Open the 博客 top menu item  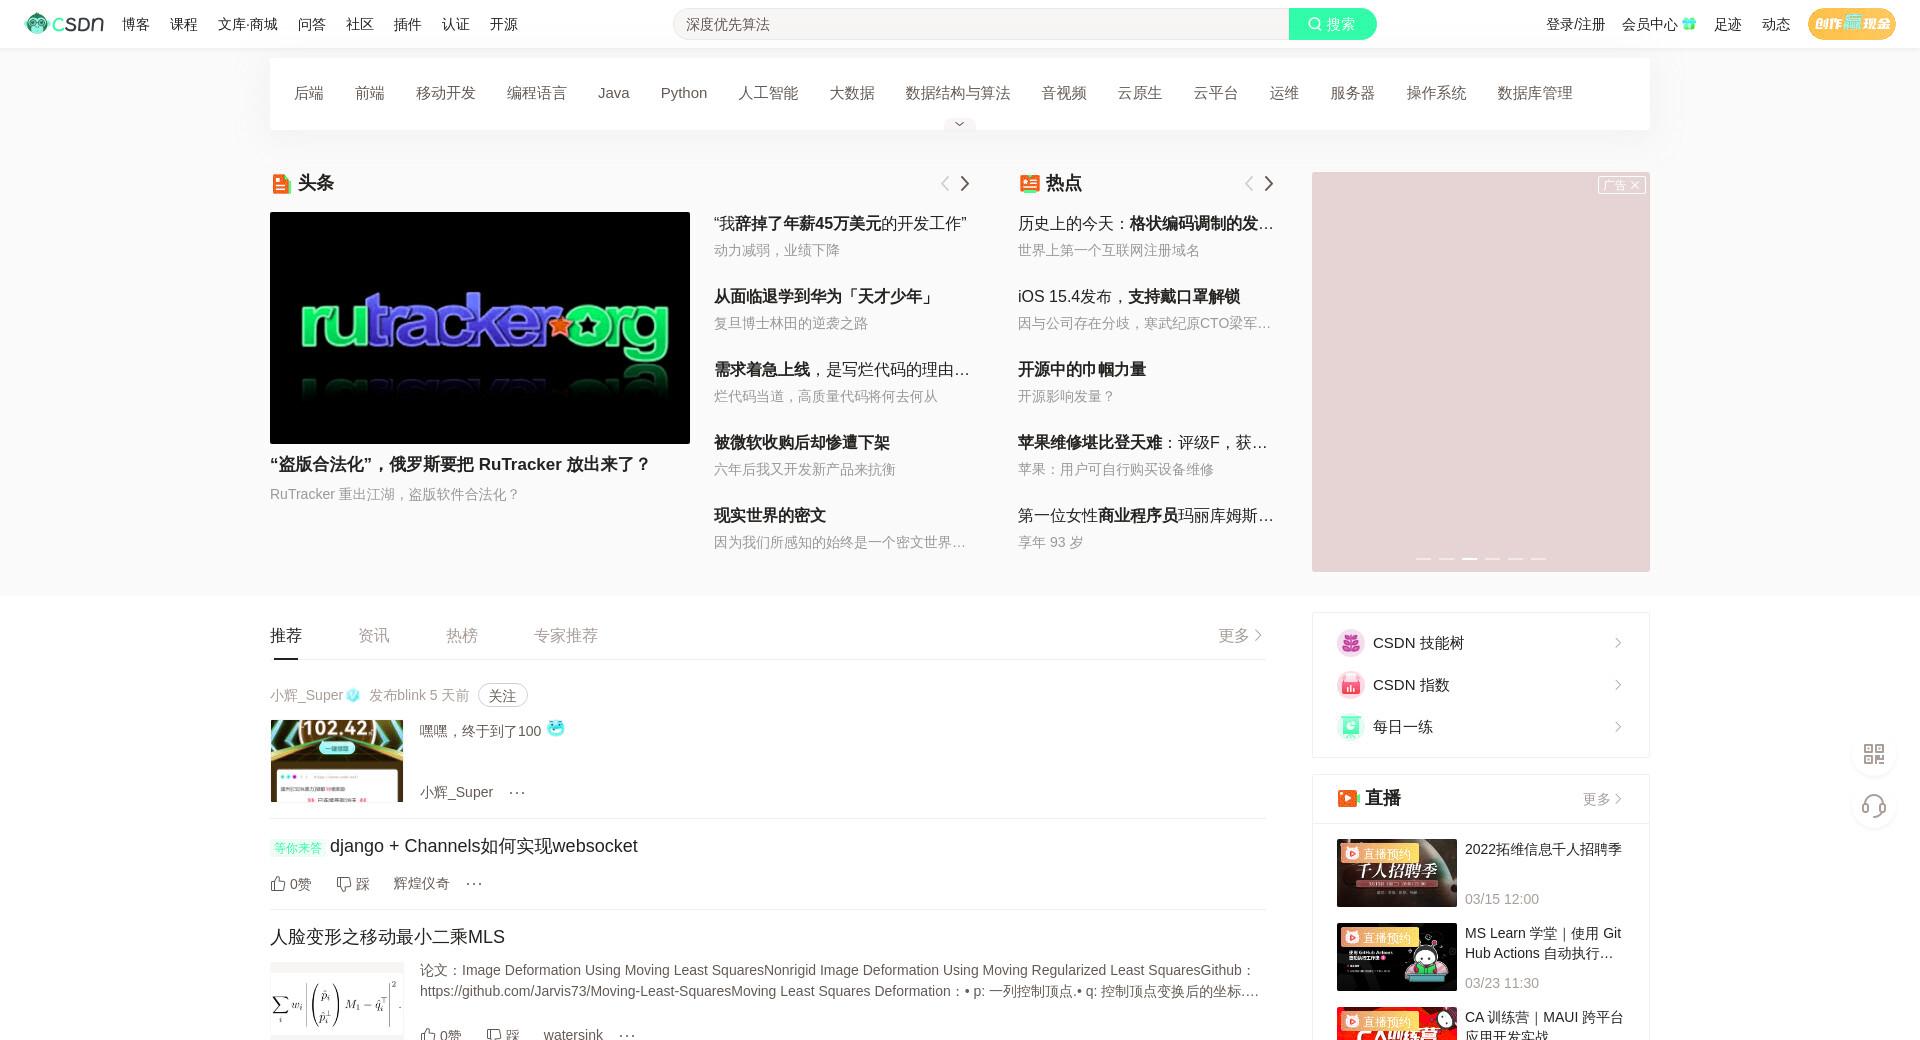coord(136,24)
